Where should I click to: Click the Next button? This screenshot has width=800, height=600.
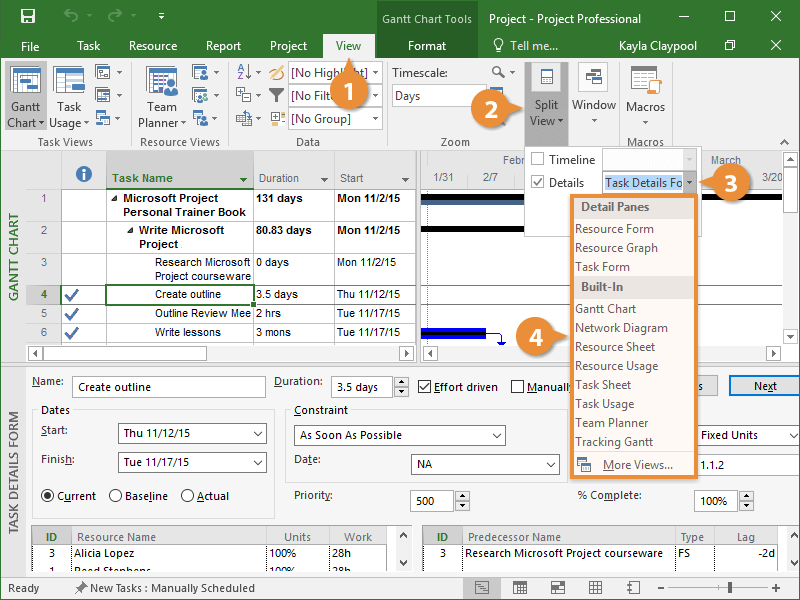[x=764, y=386]
